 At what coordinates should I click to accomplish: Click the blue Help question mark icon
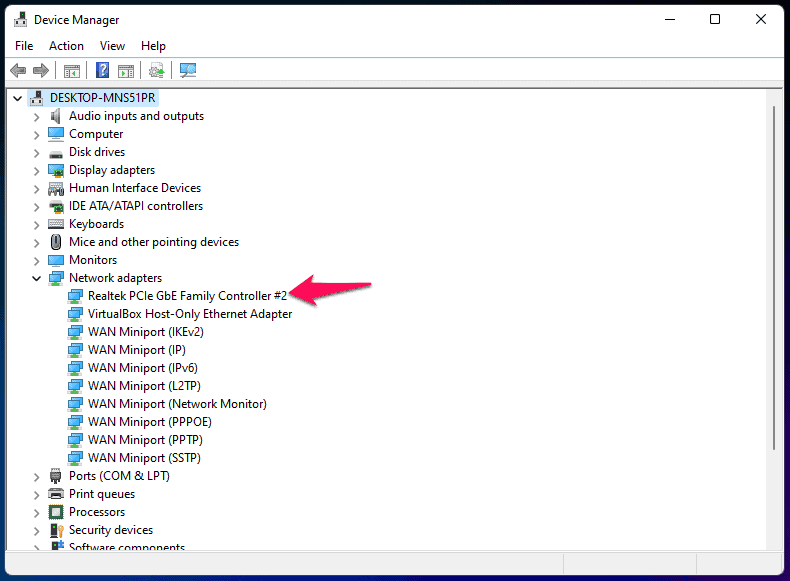pyautogui.click(x=102, y=71)
